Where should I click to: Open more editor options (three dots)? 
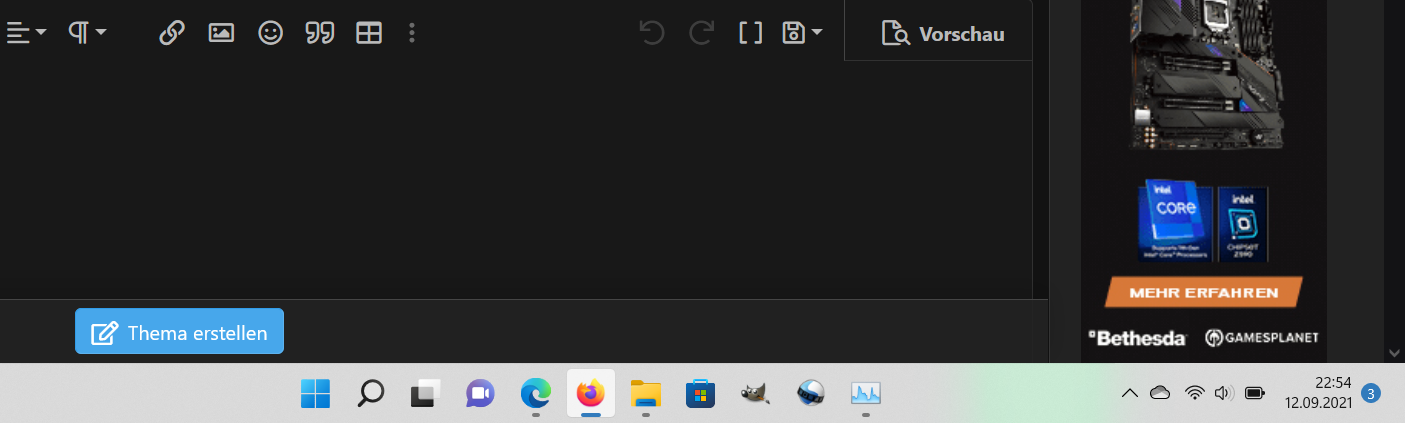click(412, 33)
